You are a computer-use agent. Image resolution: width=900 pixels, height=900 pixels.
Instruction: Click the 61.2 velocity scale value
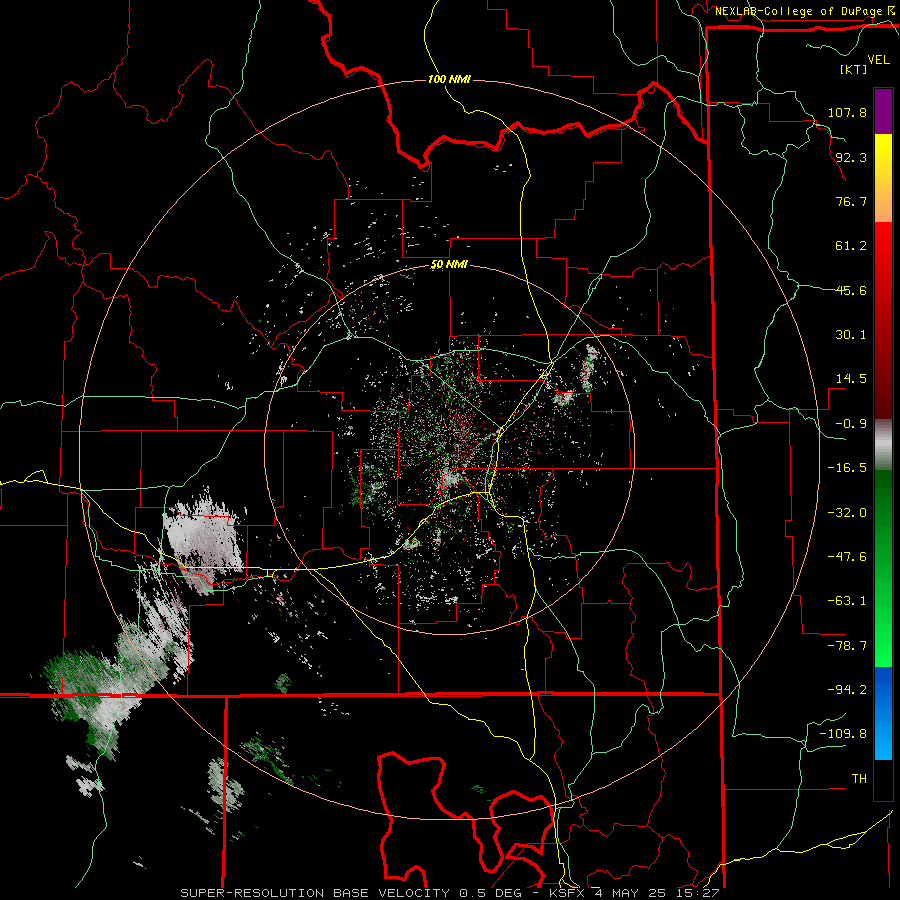[851, 246]
